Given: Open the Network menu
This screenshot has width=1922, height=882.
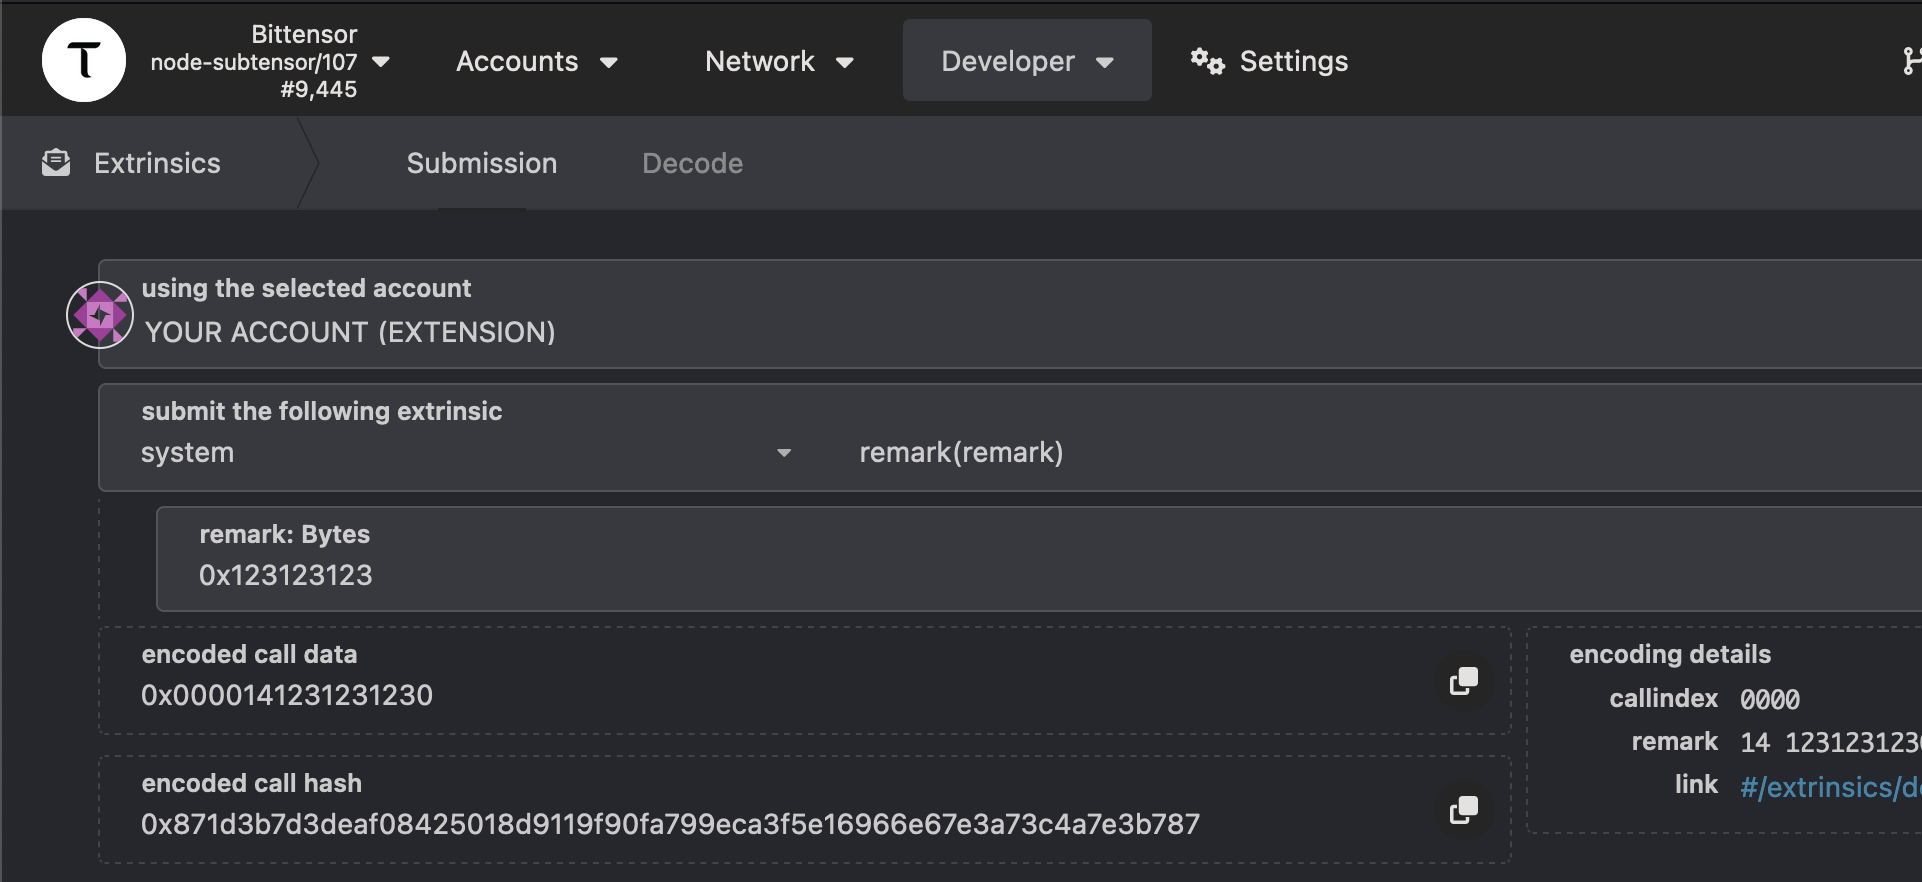Looking at the screenshot, I should click(x=779, y=61).
